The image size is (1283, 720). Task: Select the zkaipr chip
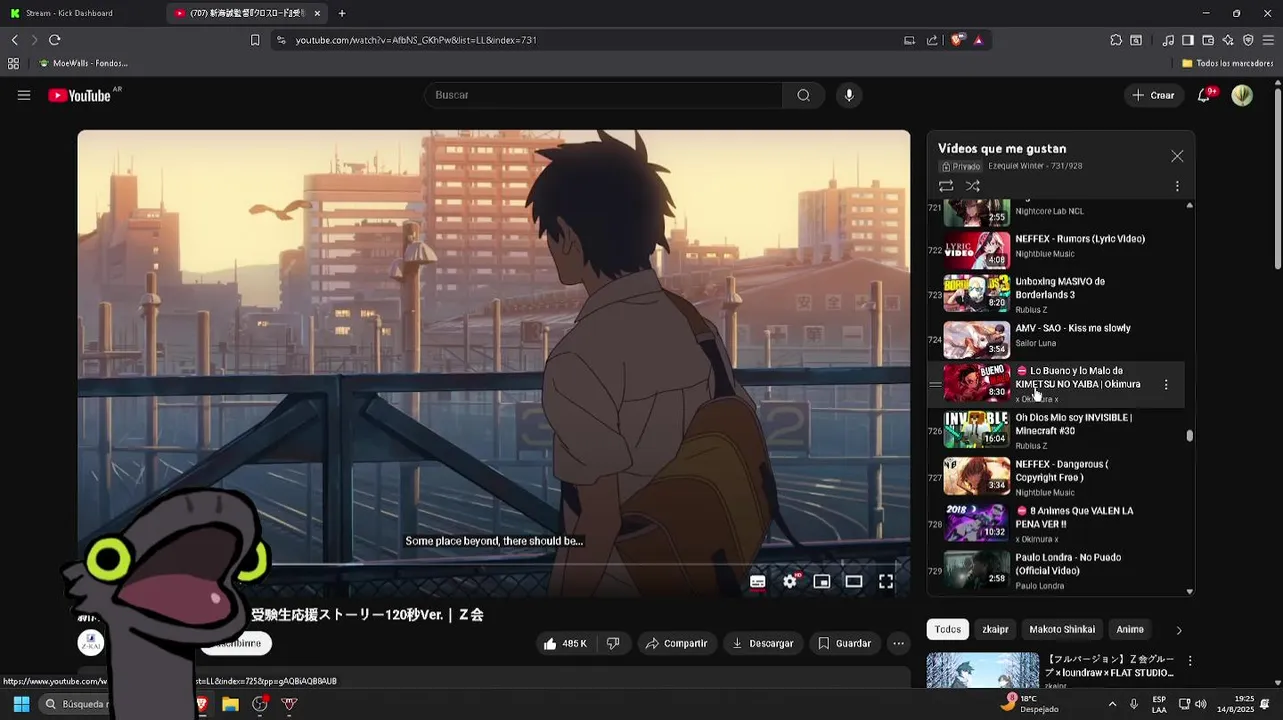pyautogui.click(x=995, y=629)
